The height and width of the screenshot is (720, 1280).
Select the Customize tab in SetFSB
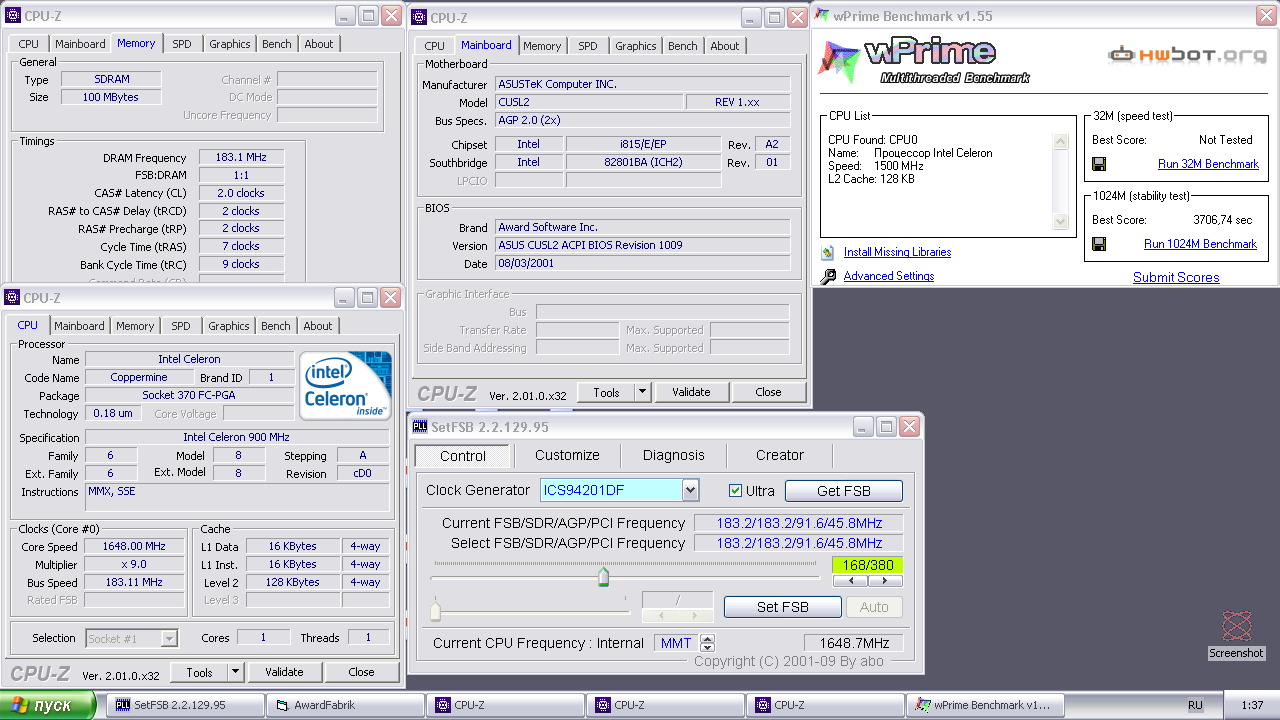point(567,455)
